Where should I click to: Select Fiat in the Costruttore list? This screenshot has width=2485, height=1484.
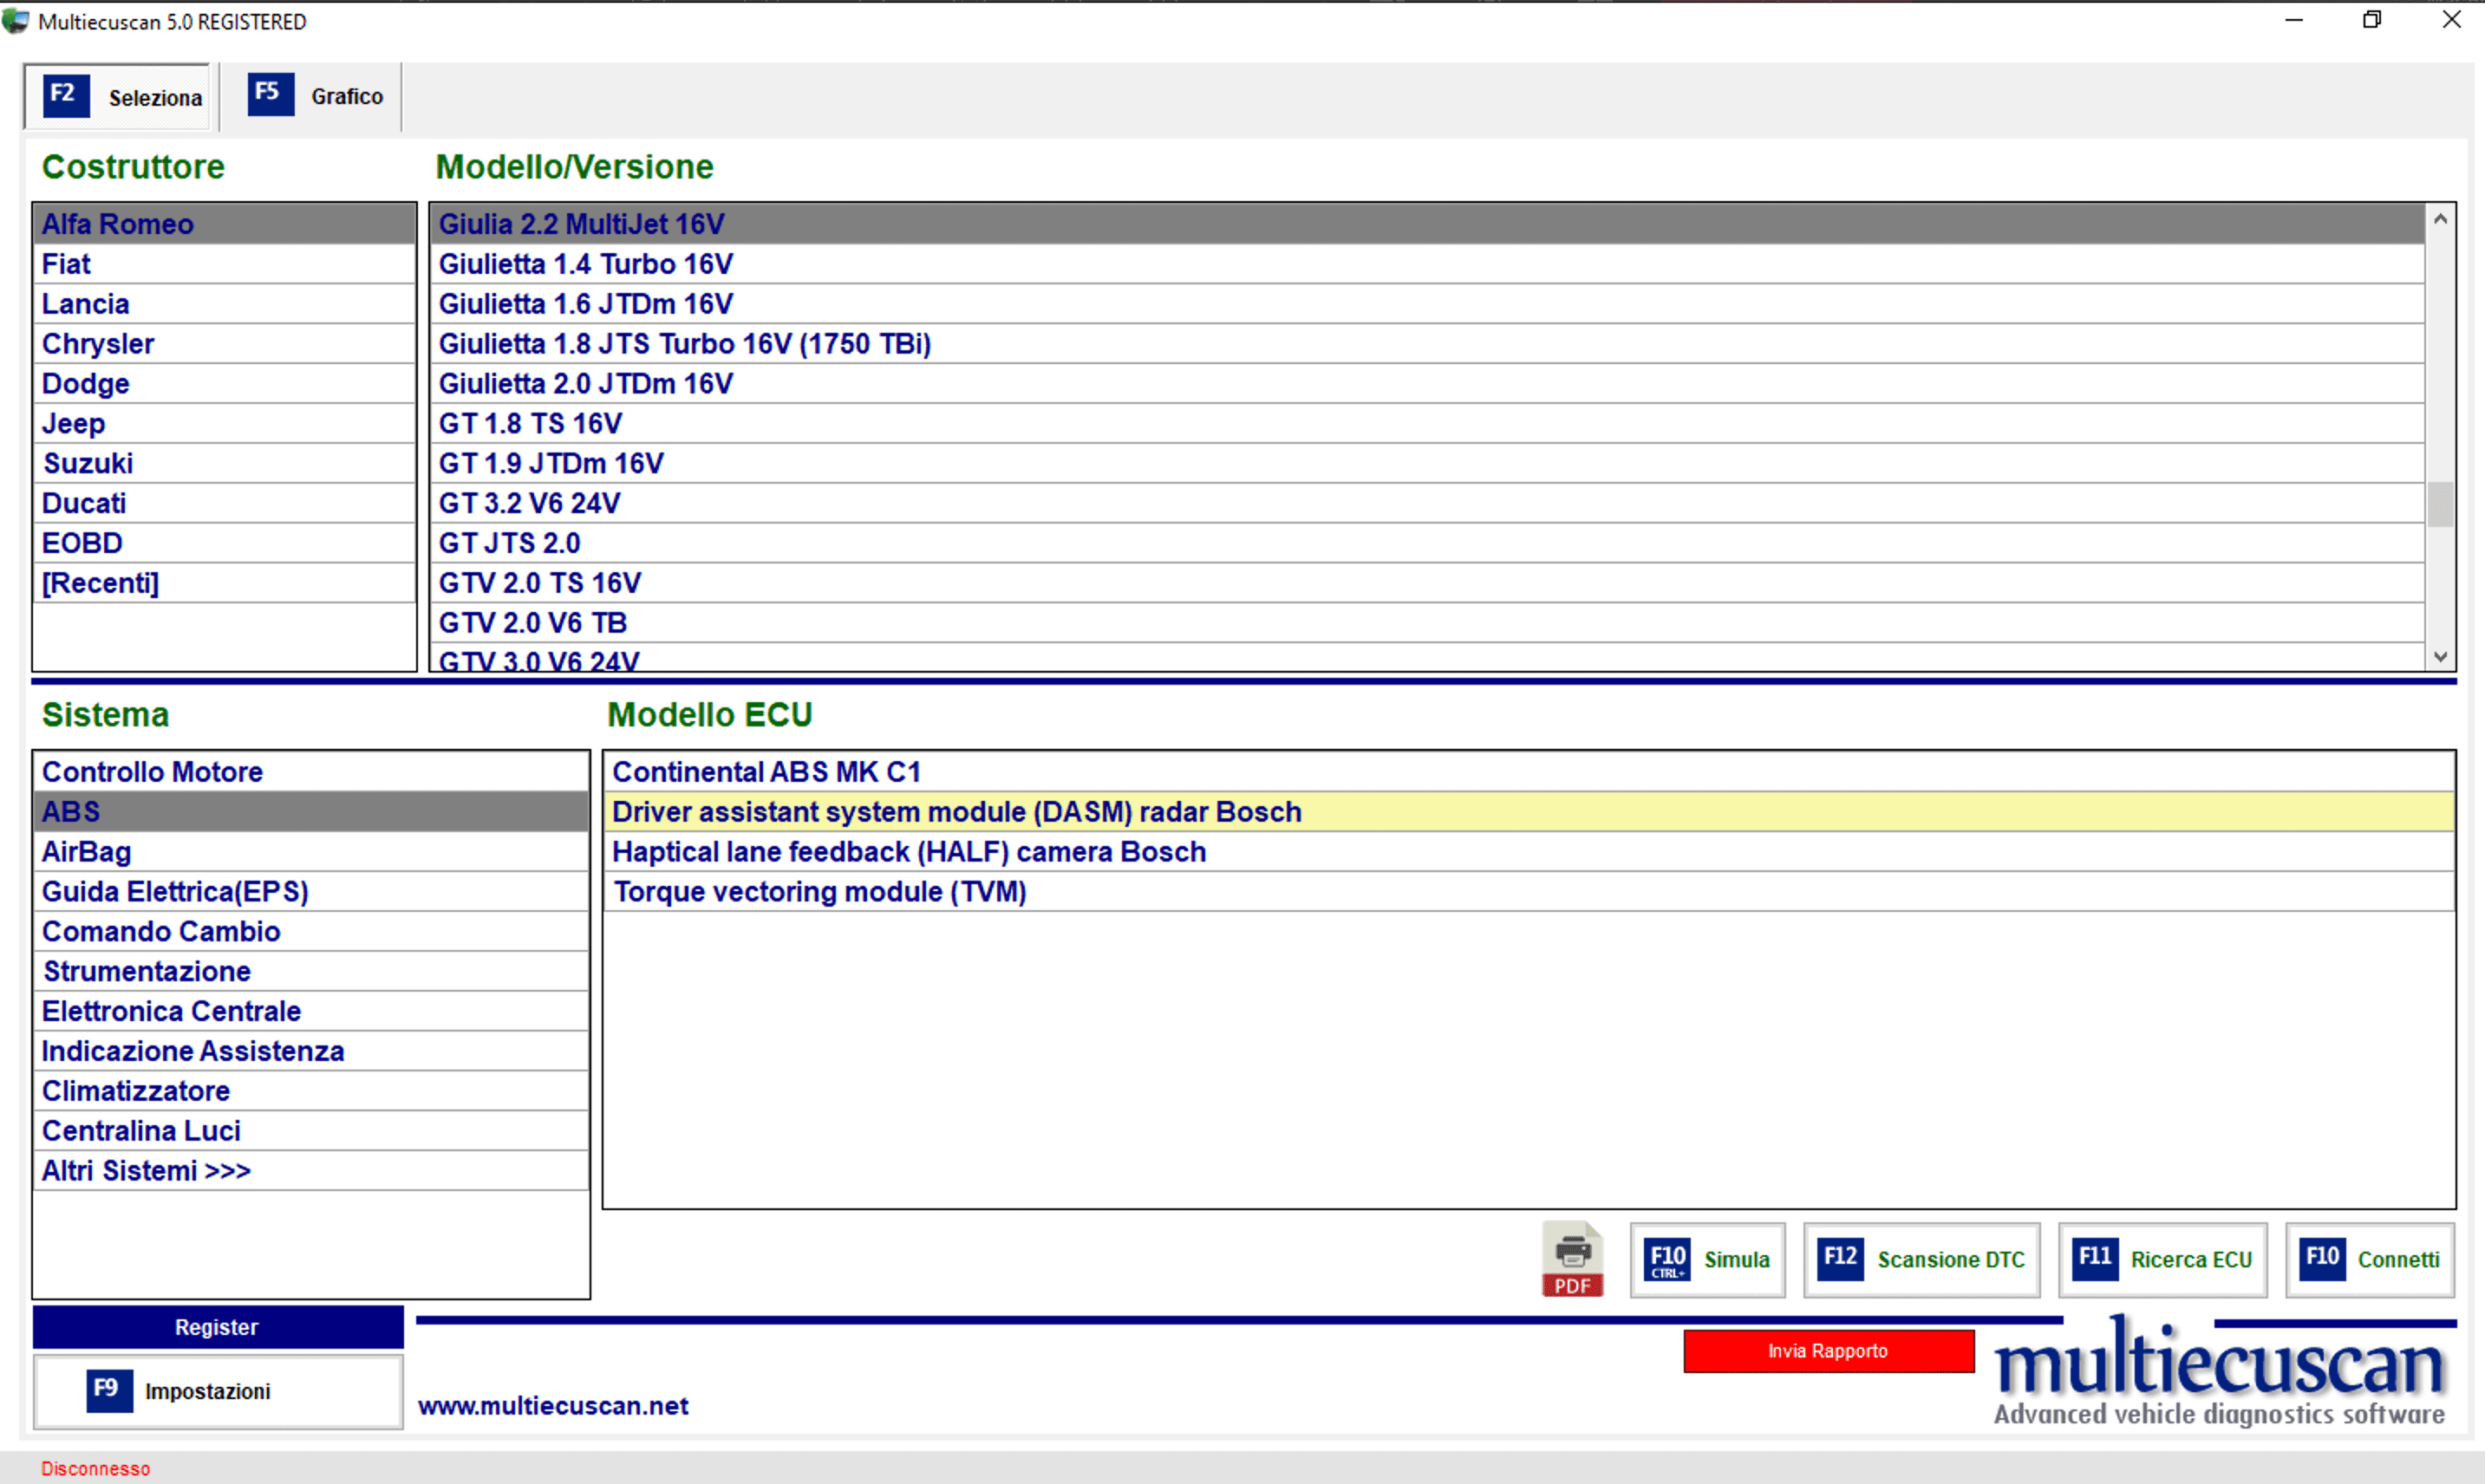coord(66,264)
